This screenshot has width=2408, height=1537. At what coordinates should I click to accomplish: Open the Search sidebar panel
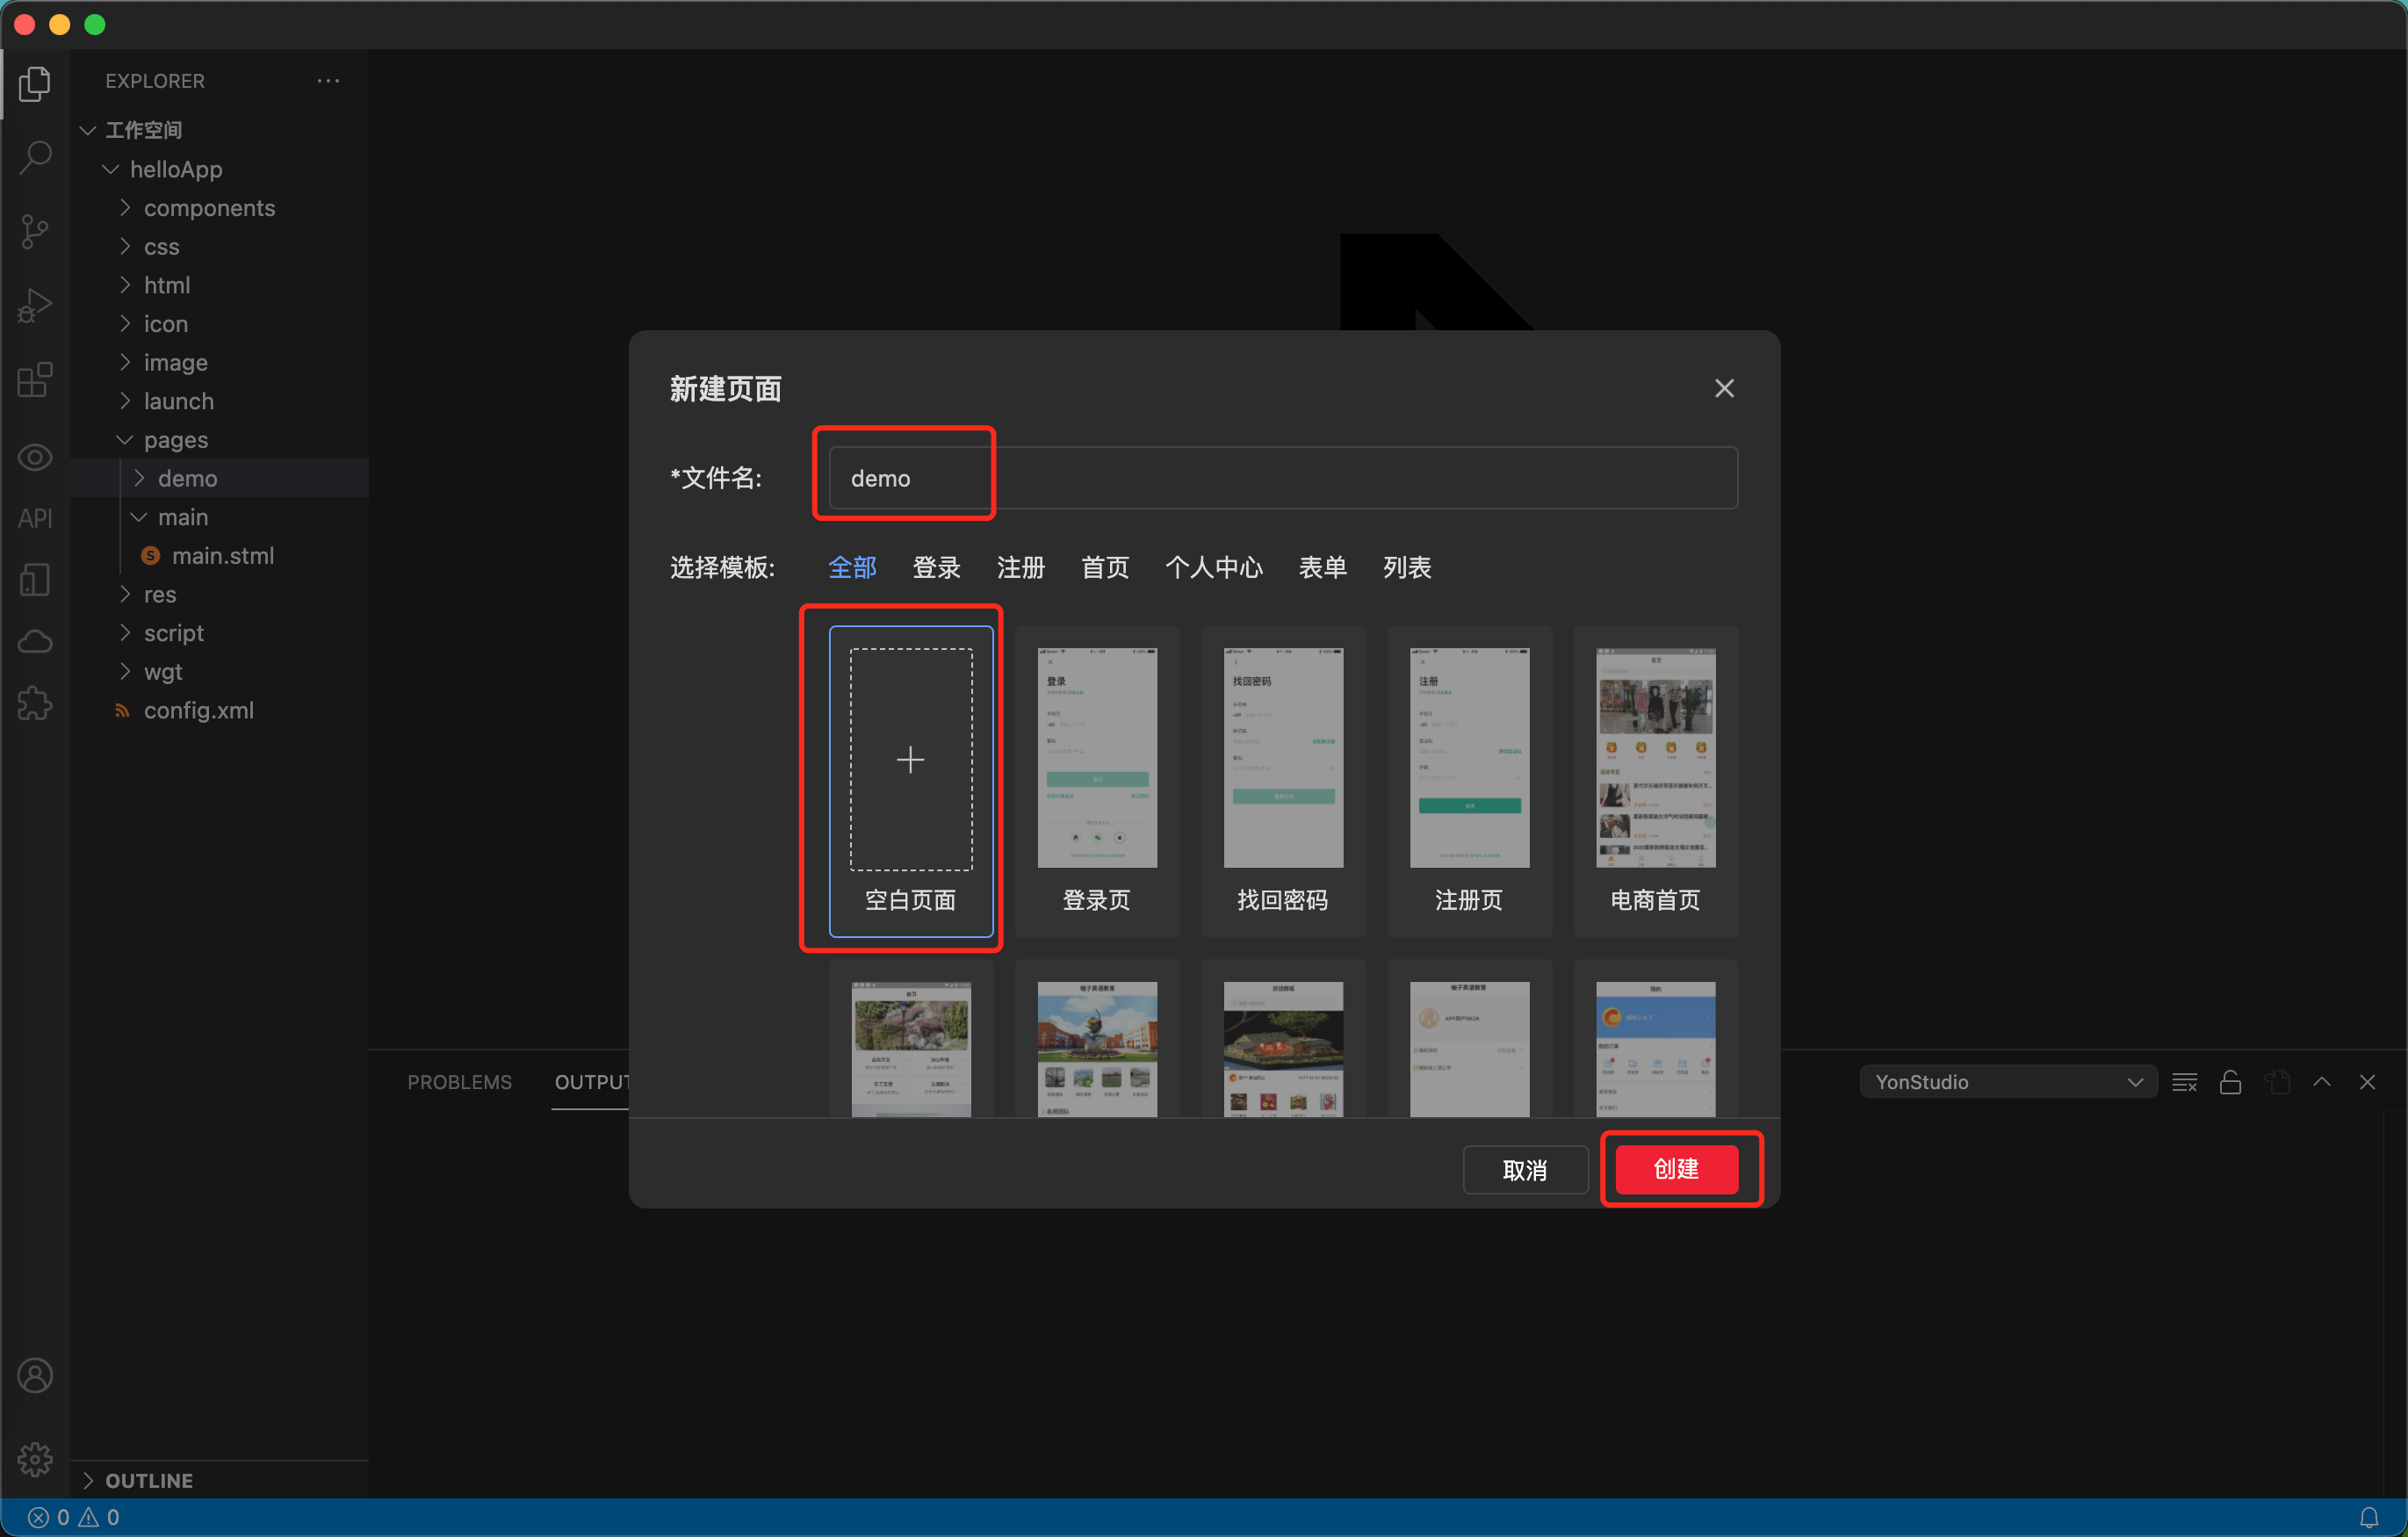36,156
